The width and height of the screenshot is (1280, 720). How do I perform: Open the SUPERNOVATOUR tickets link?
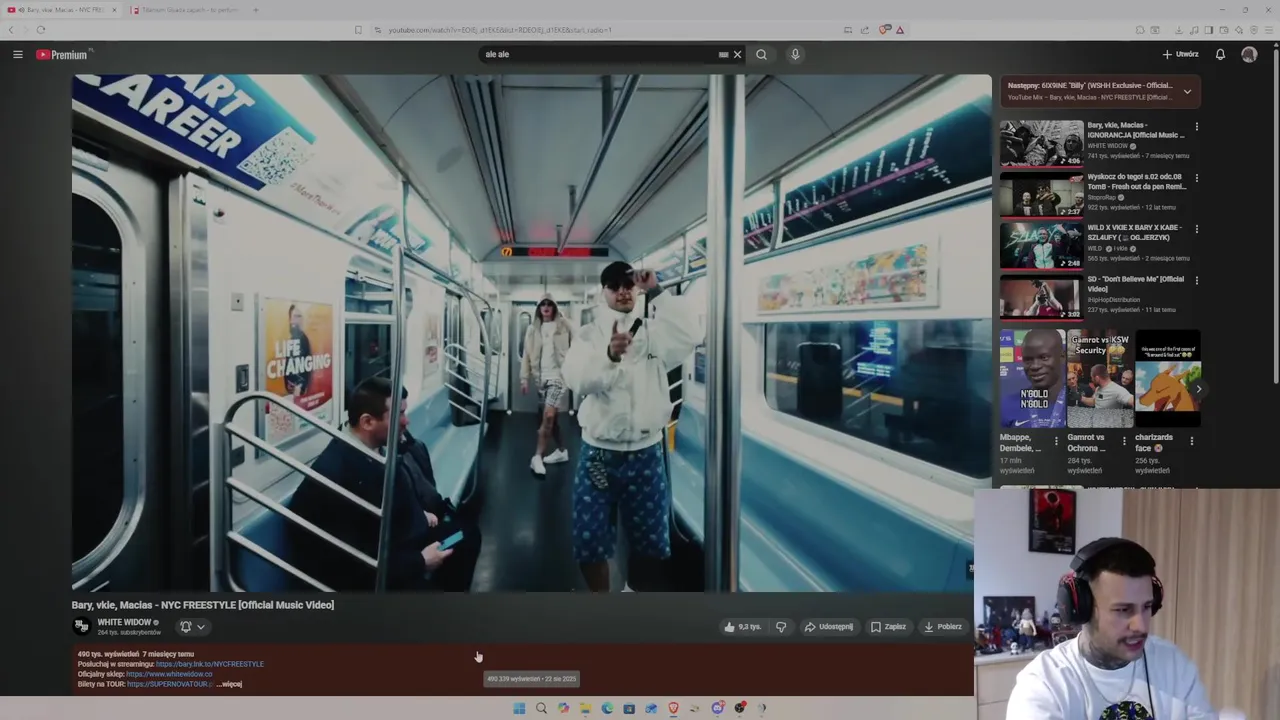[170, 684]
